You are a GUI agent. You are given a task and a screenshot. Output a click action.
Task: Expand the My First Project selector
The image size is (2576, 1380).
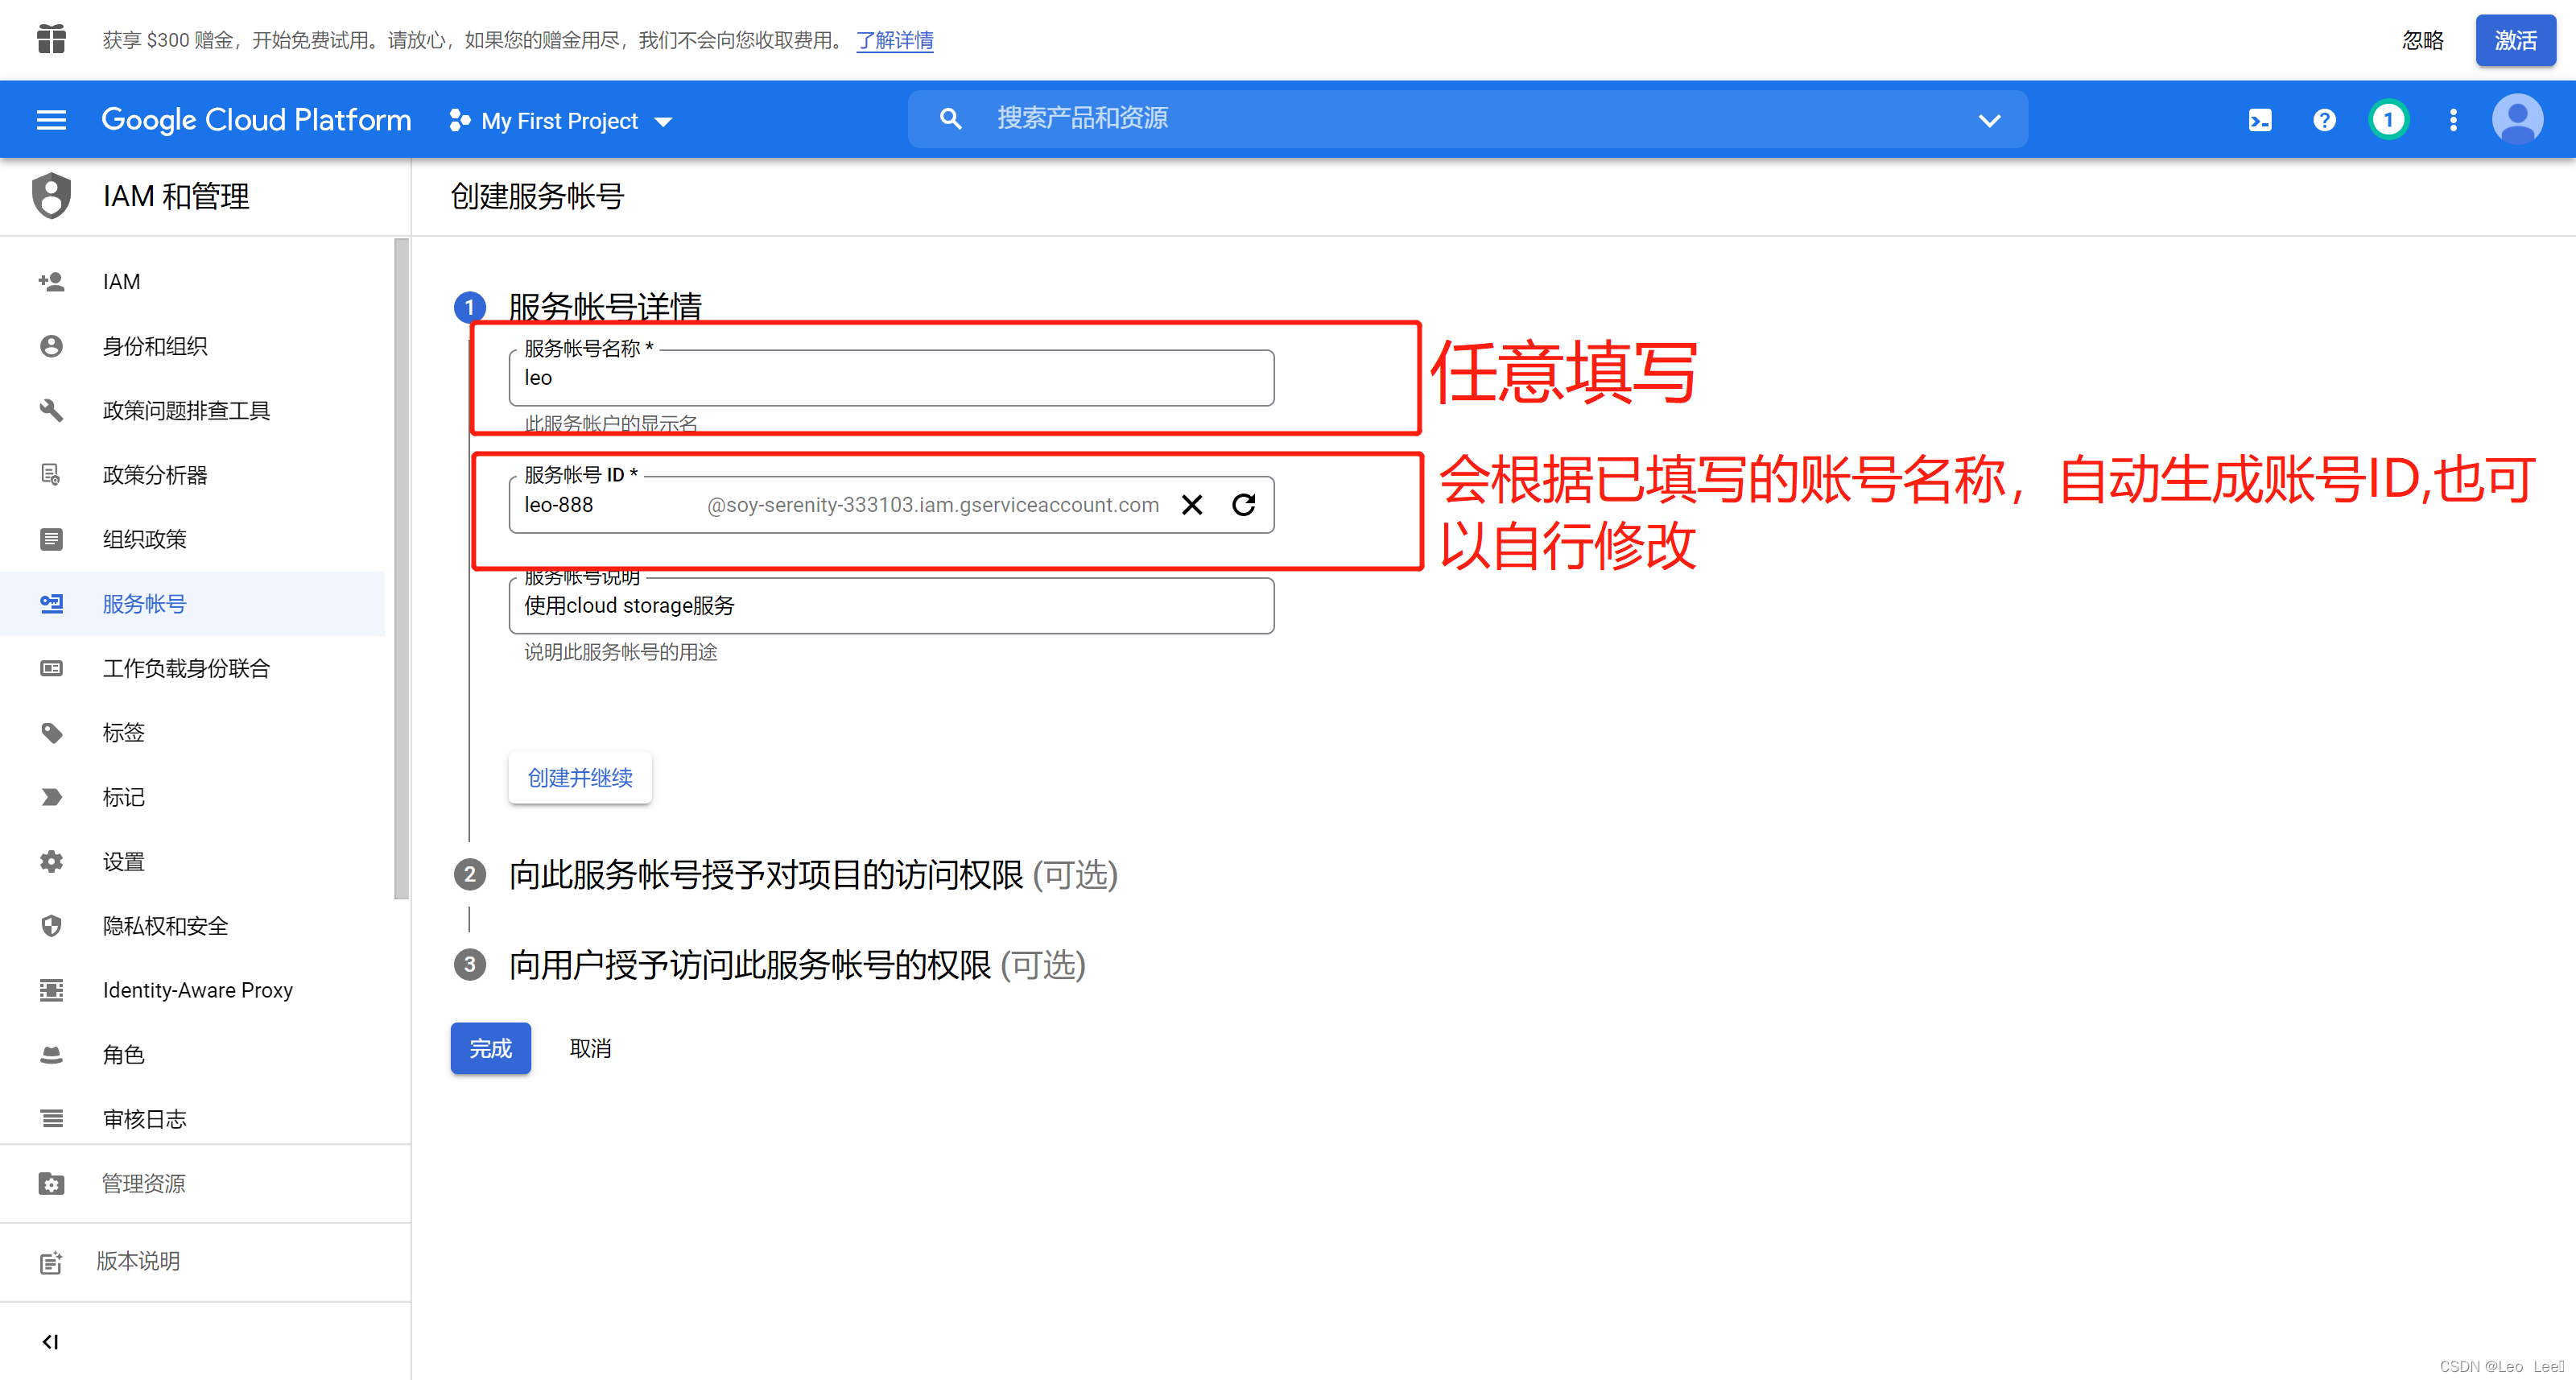561,121
